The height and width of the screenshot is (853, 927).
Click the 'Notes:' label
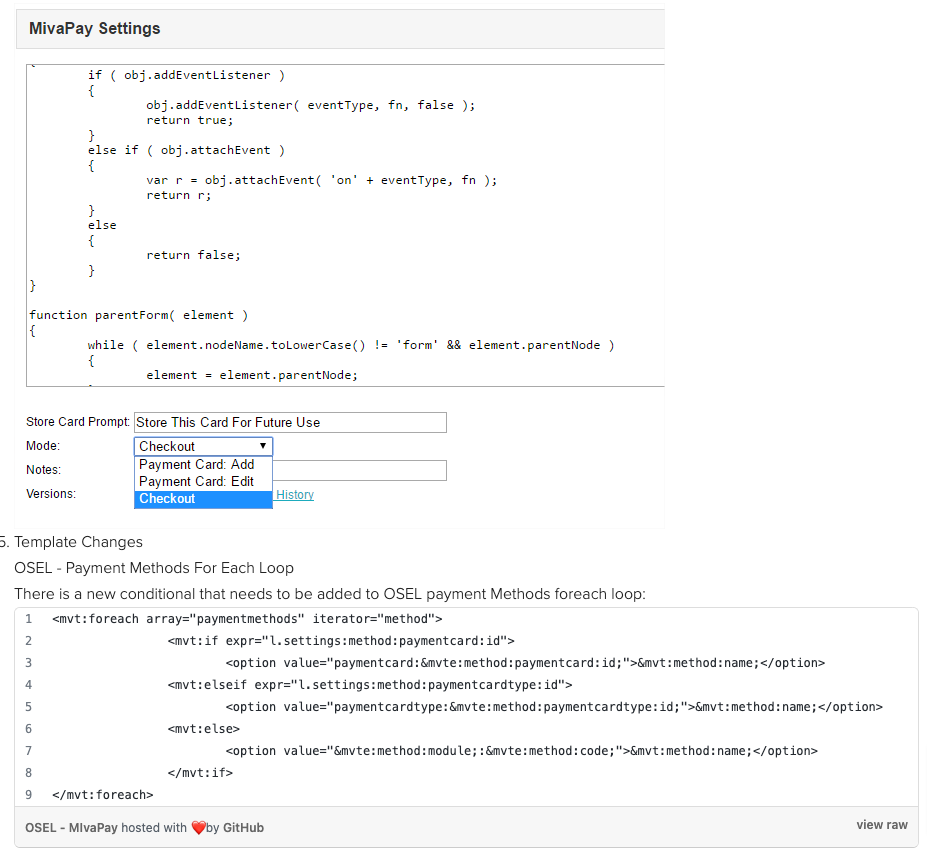[44, 470]
